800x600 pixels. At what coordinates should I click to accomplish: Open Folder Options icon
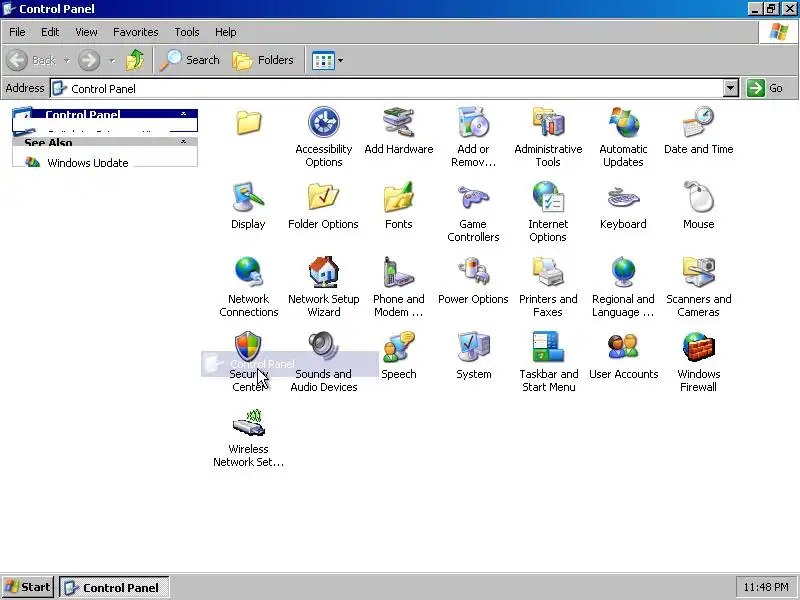[x=323, y=197]
